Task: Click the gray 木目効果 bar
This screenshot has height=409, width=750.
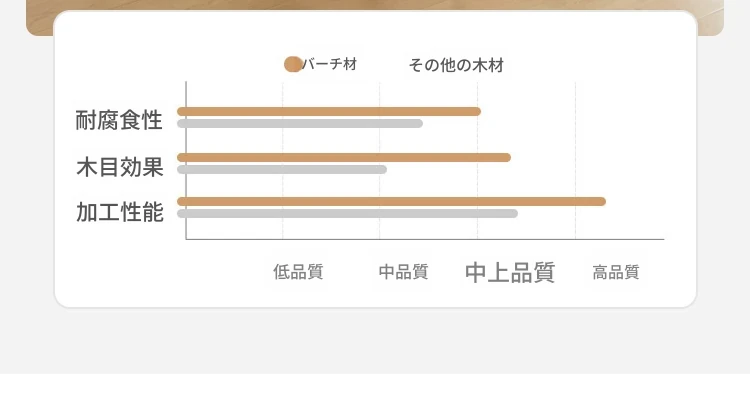Action: point(282,169)
